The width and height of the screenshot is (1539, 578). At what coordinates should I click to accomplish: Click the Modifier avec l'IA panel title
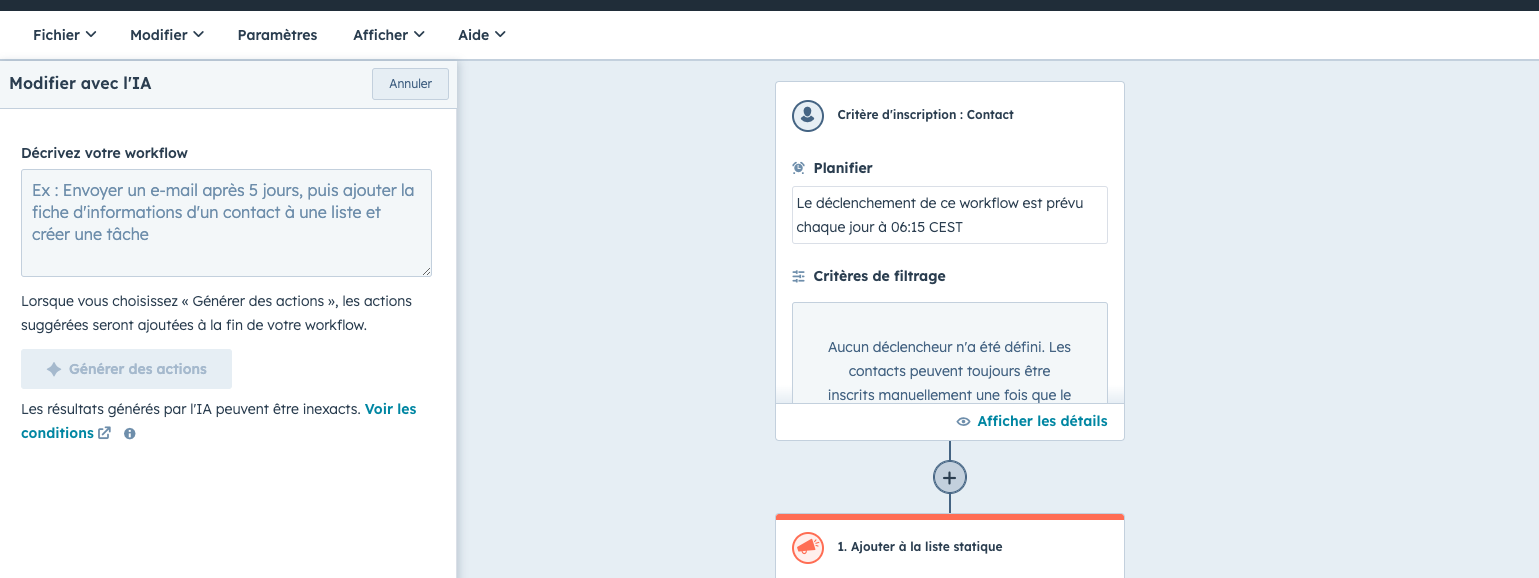coord(80,84)
